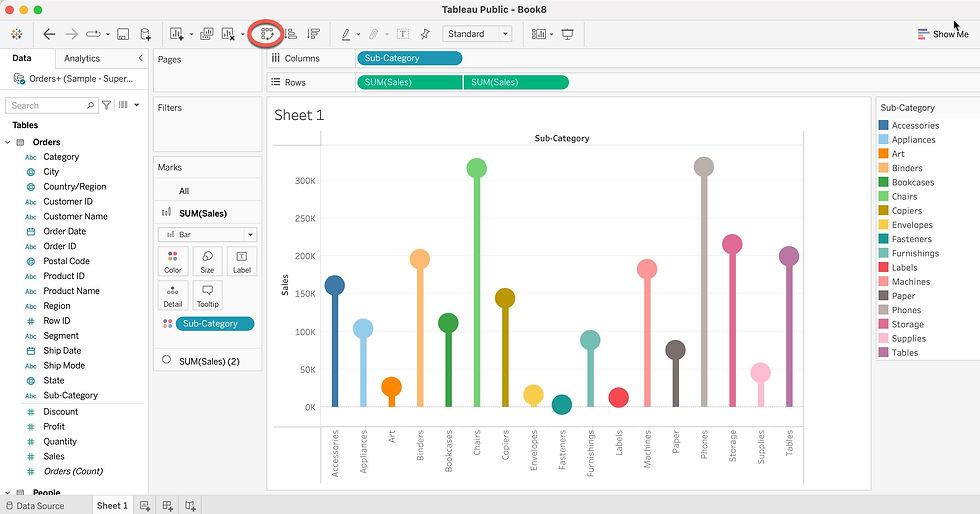The image size is (980, 514).
Task: Expand the People table tree
Action: coord(8,493)
